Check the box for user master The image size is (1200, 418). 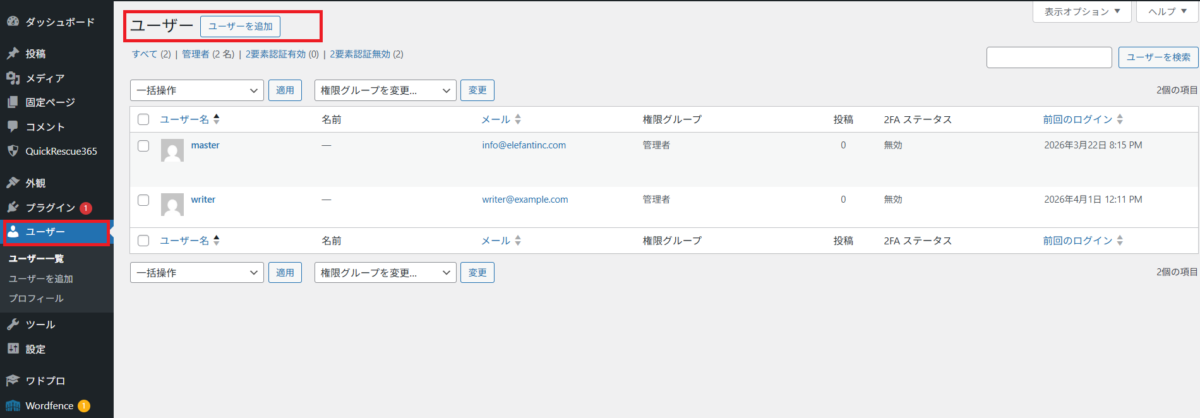(x=143, y=146)
